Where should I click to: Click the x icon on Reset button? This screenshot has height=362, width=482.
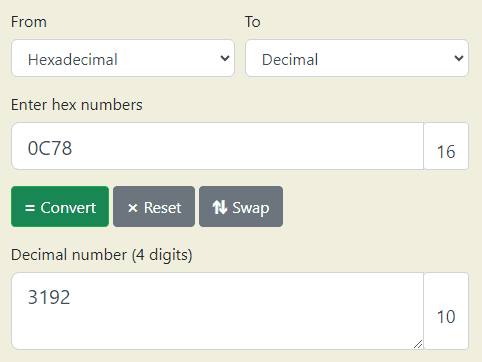coord(133,208)
